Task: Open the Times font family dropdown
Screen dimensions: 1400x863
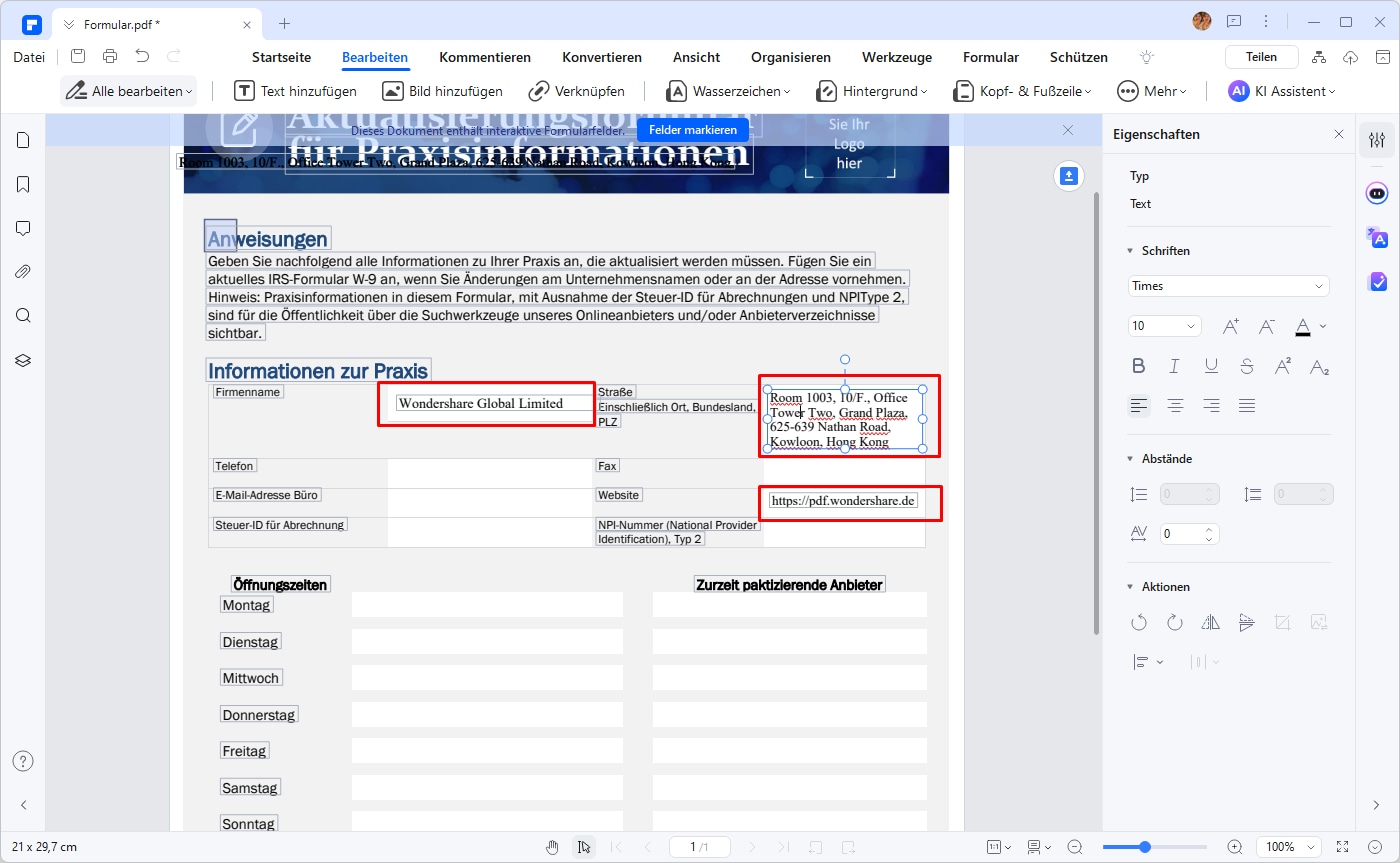Action: point(1229,286)
